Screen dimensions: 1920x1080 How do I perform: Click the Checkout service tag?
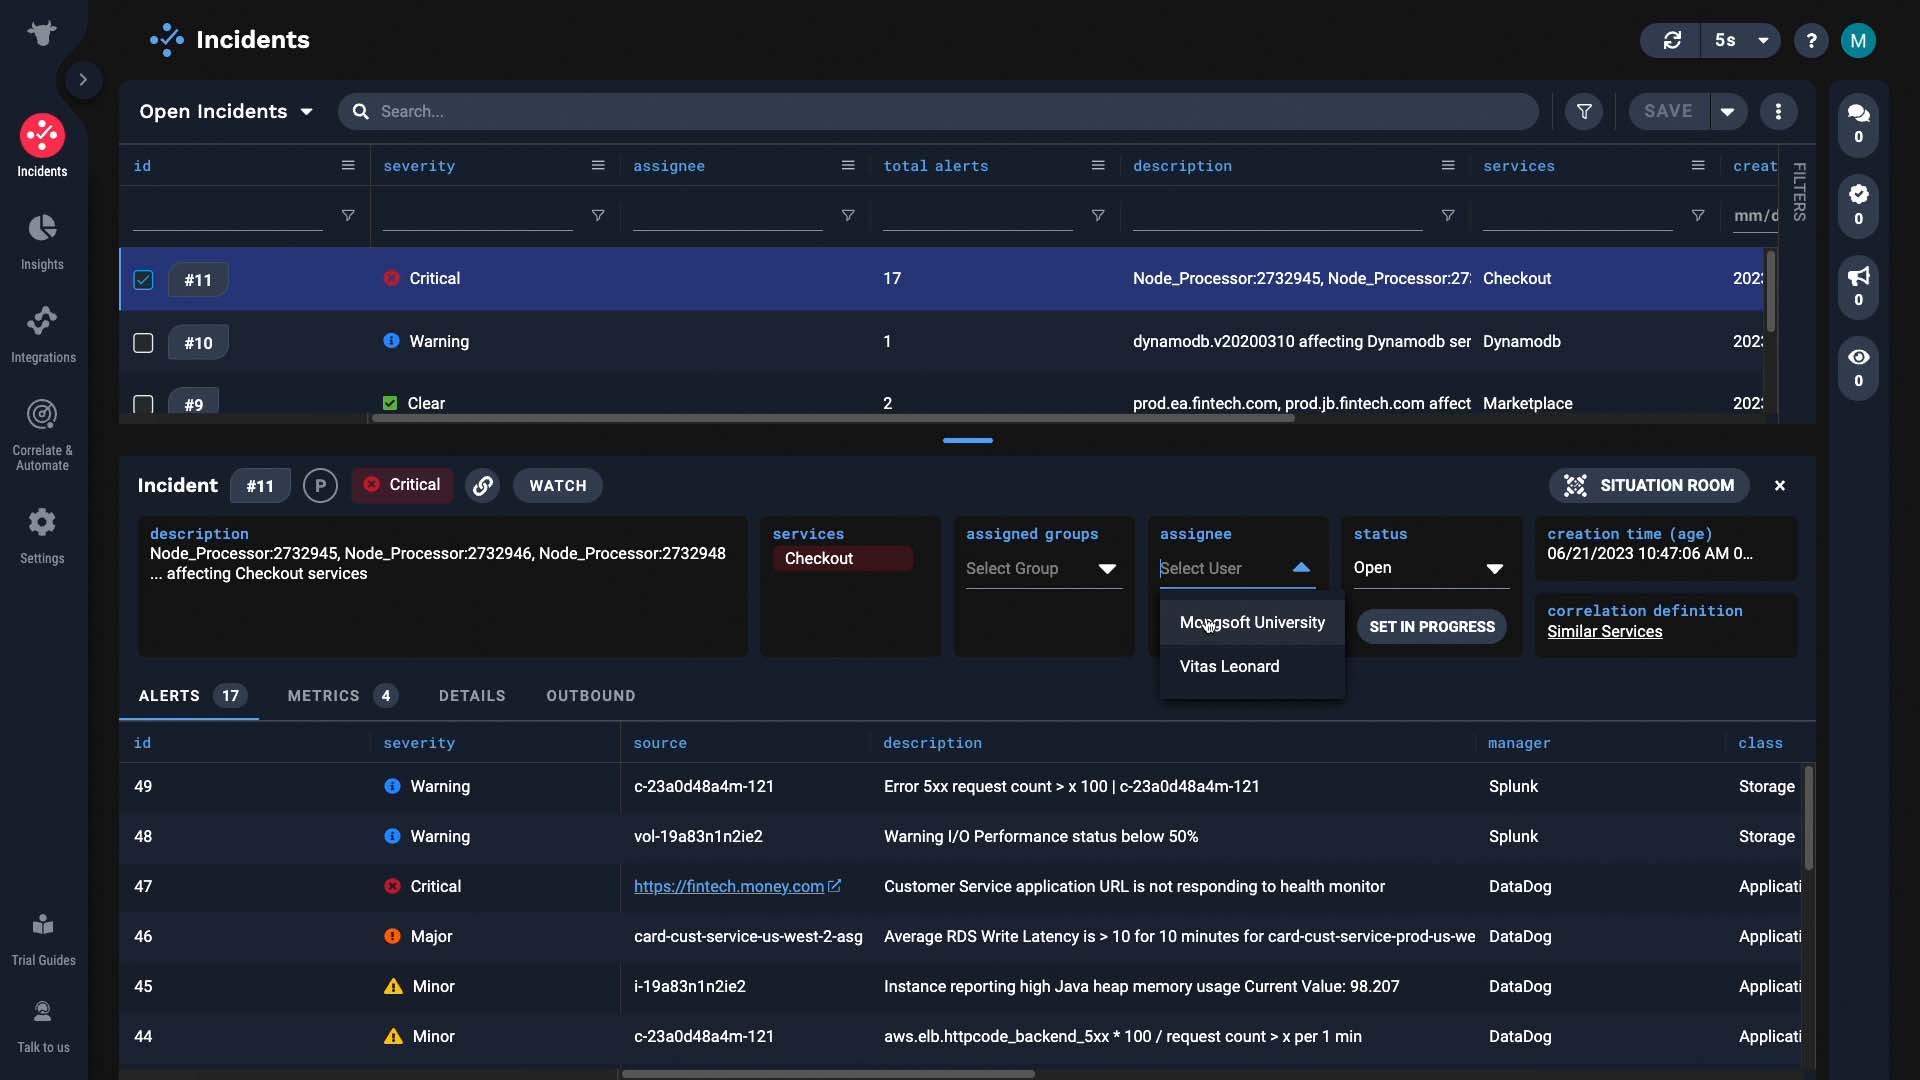(842, 559)
